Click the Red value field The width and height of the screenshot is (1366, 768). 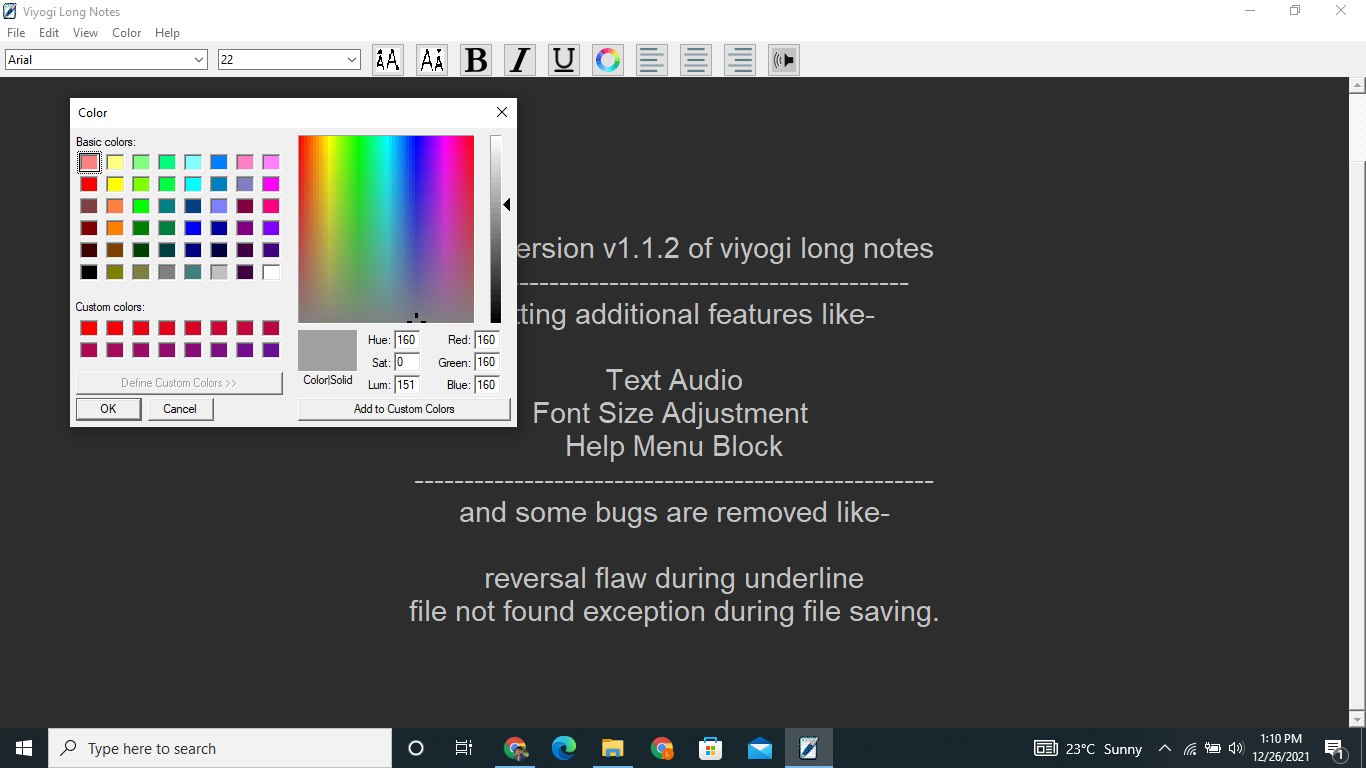pos(487,340)
